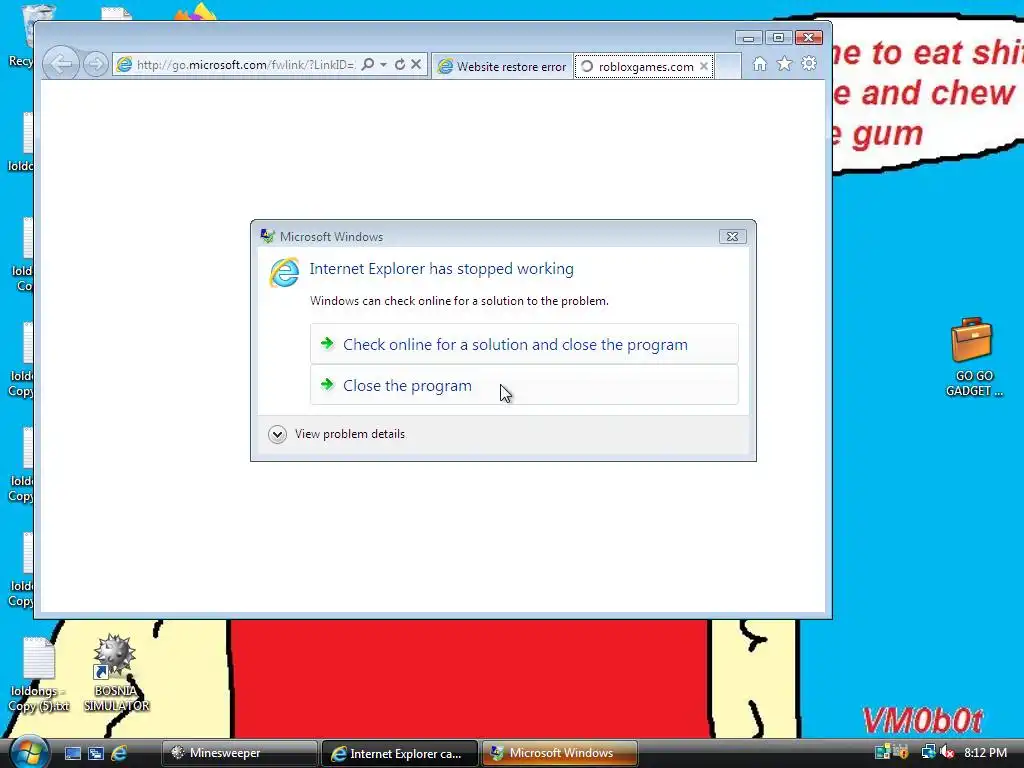
Task: Click the muted volume tray icon
Action: point(947,752)
